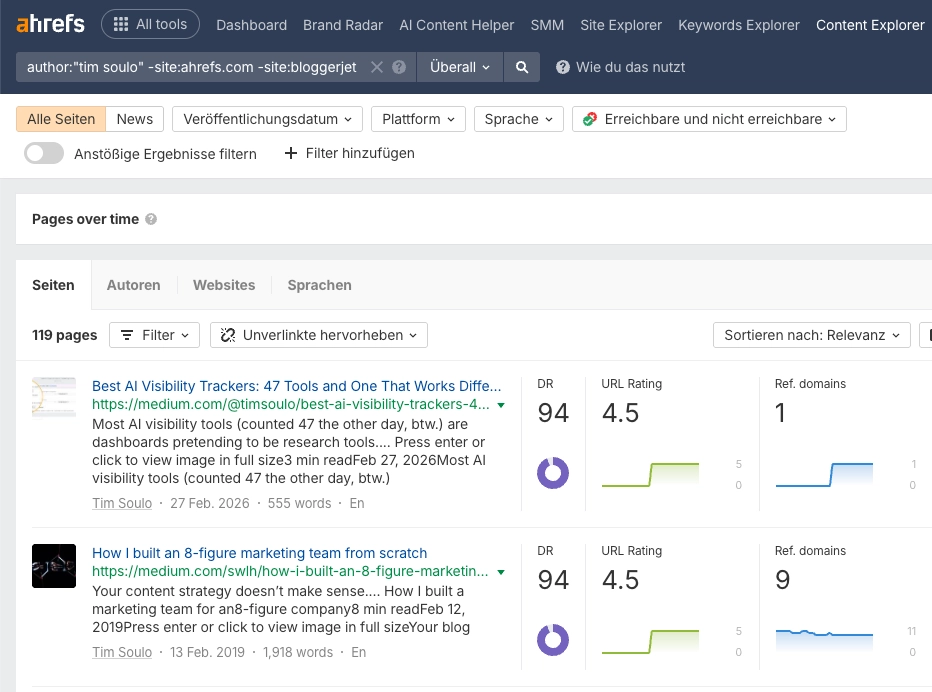
Task: Switch to Site Explorer
Action: click(621, 25)
